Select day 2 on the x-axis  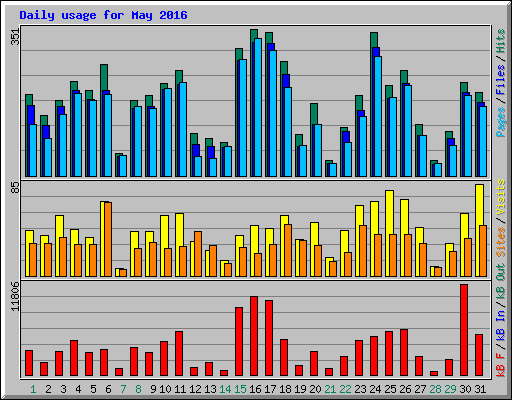pyautogui.click(x=48, y=389)
